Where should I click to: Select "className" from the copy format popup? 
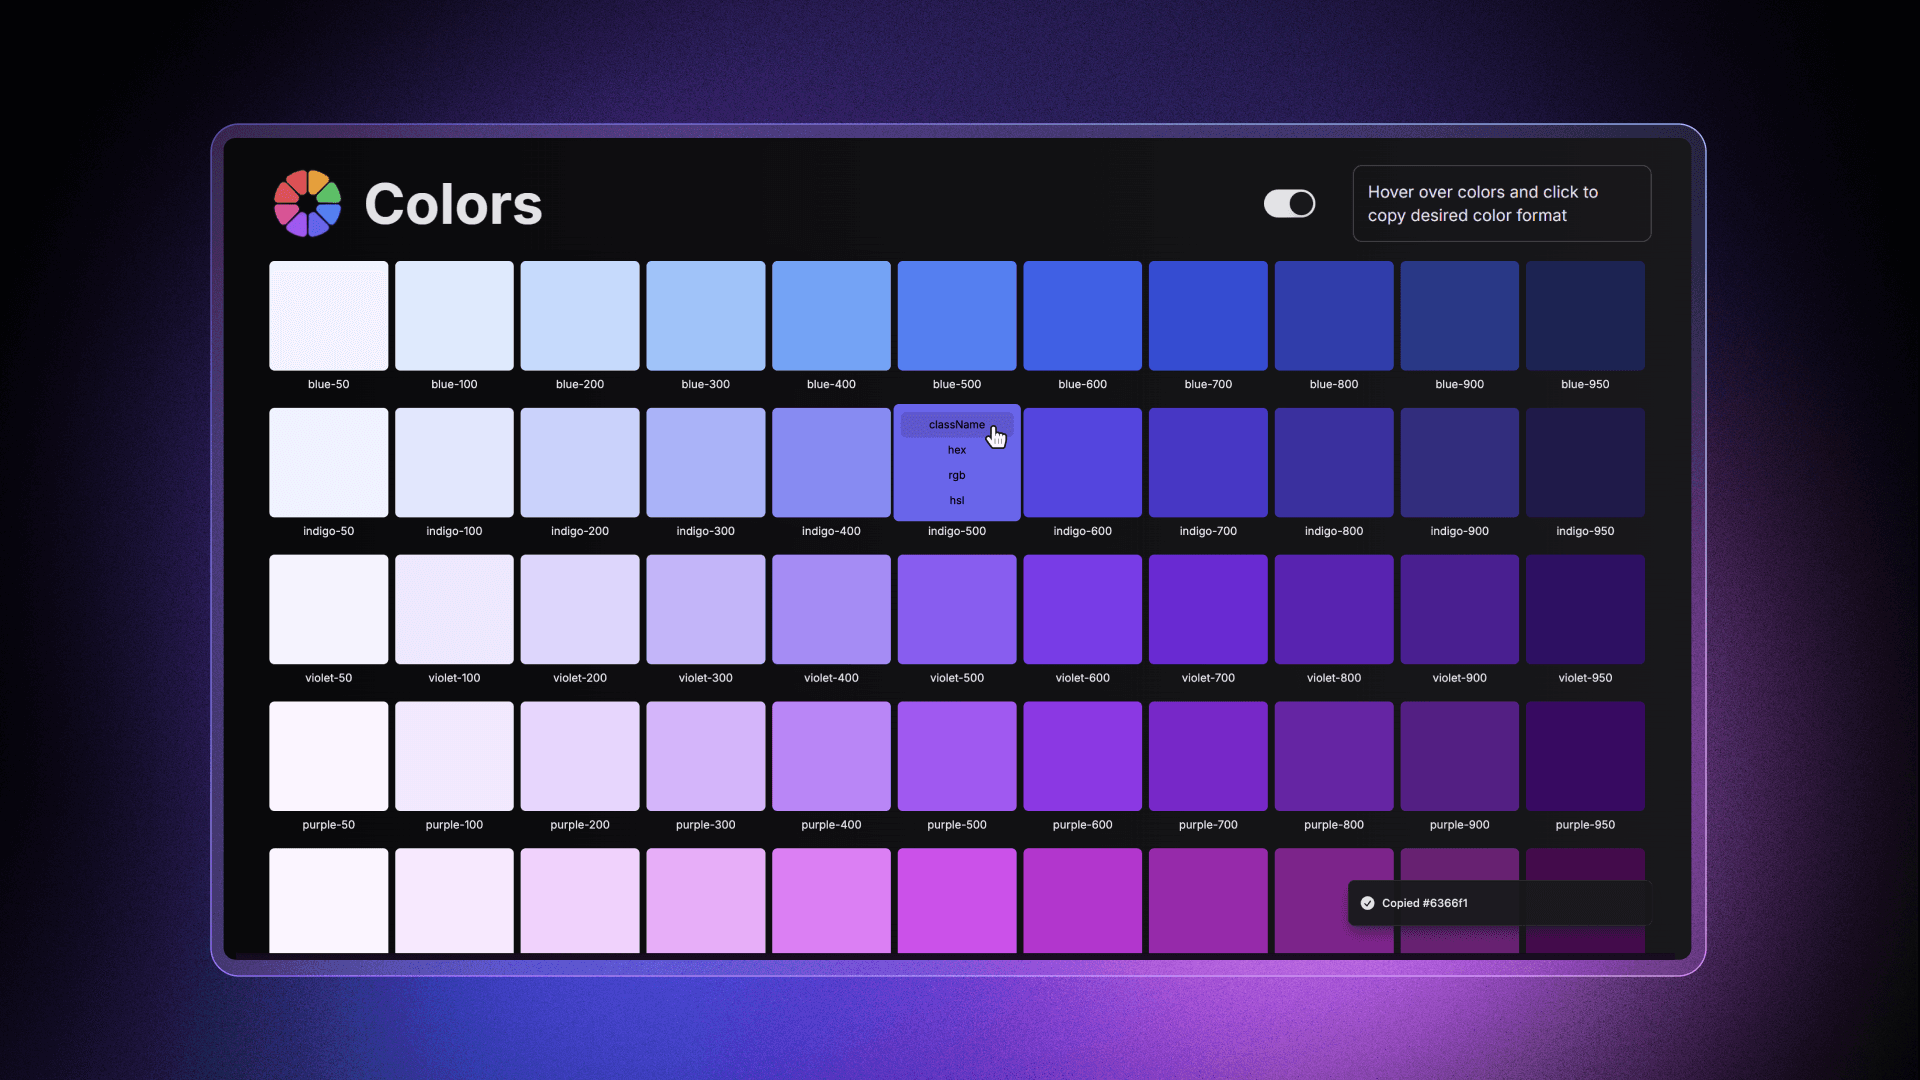point(956,424)
